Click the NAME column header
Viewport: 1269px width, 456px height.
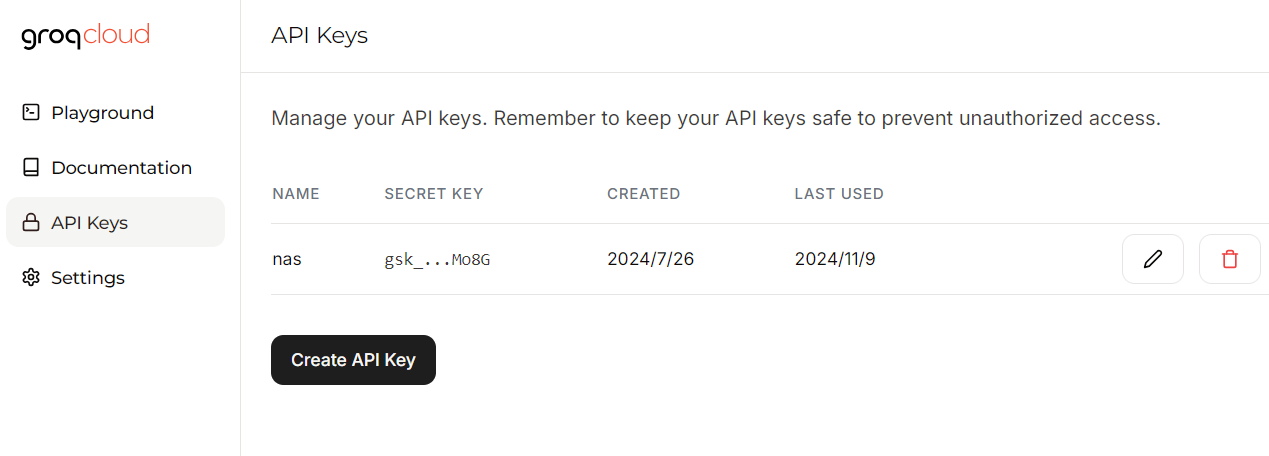[296, 194]
